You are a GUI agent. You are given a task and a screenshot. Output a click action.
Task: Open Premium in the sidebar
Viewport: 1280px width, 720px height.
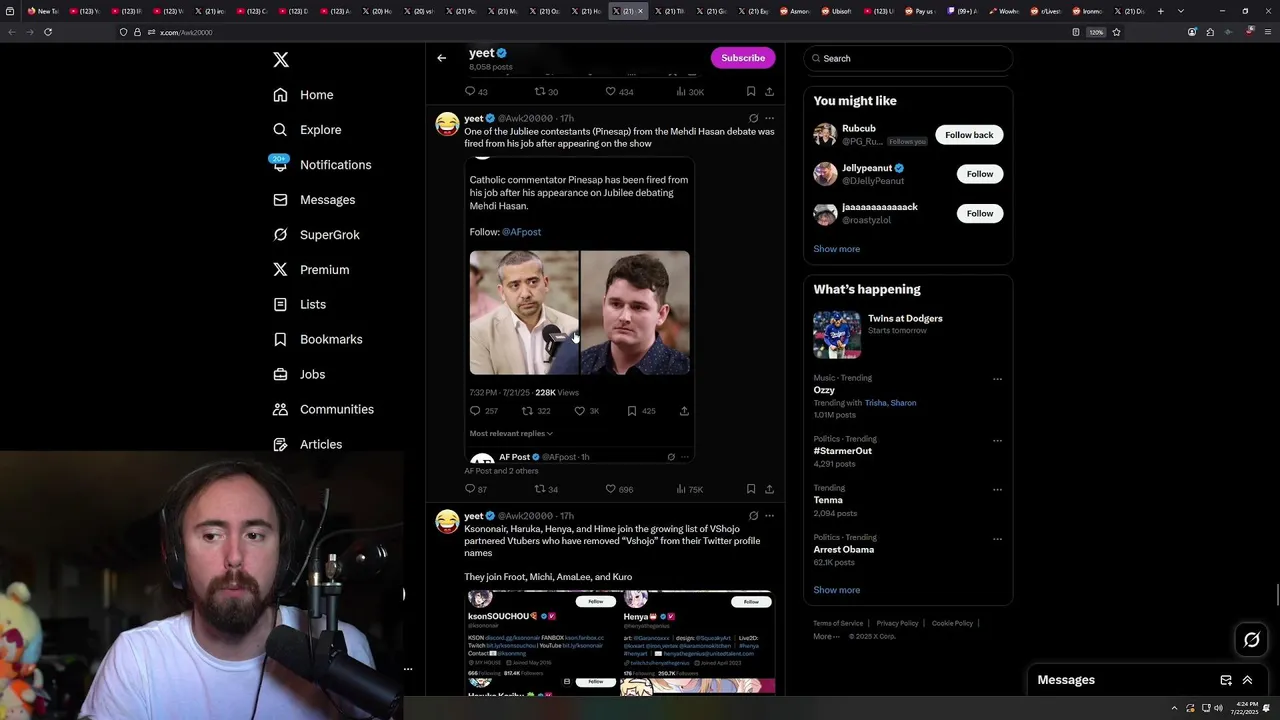[x=311, y=270]
